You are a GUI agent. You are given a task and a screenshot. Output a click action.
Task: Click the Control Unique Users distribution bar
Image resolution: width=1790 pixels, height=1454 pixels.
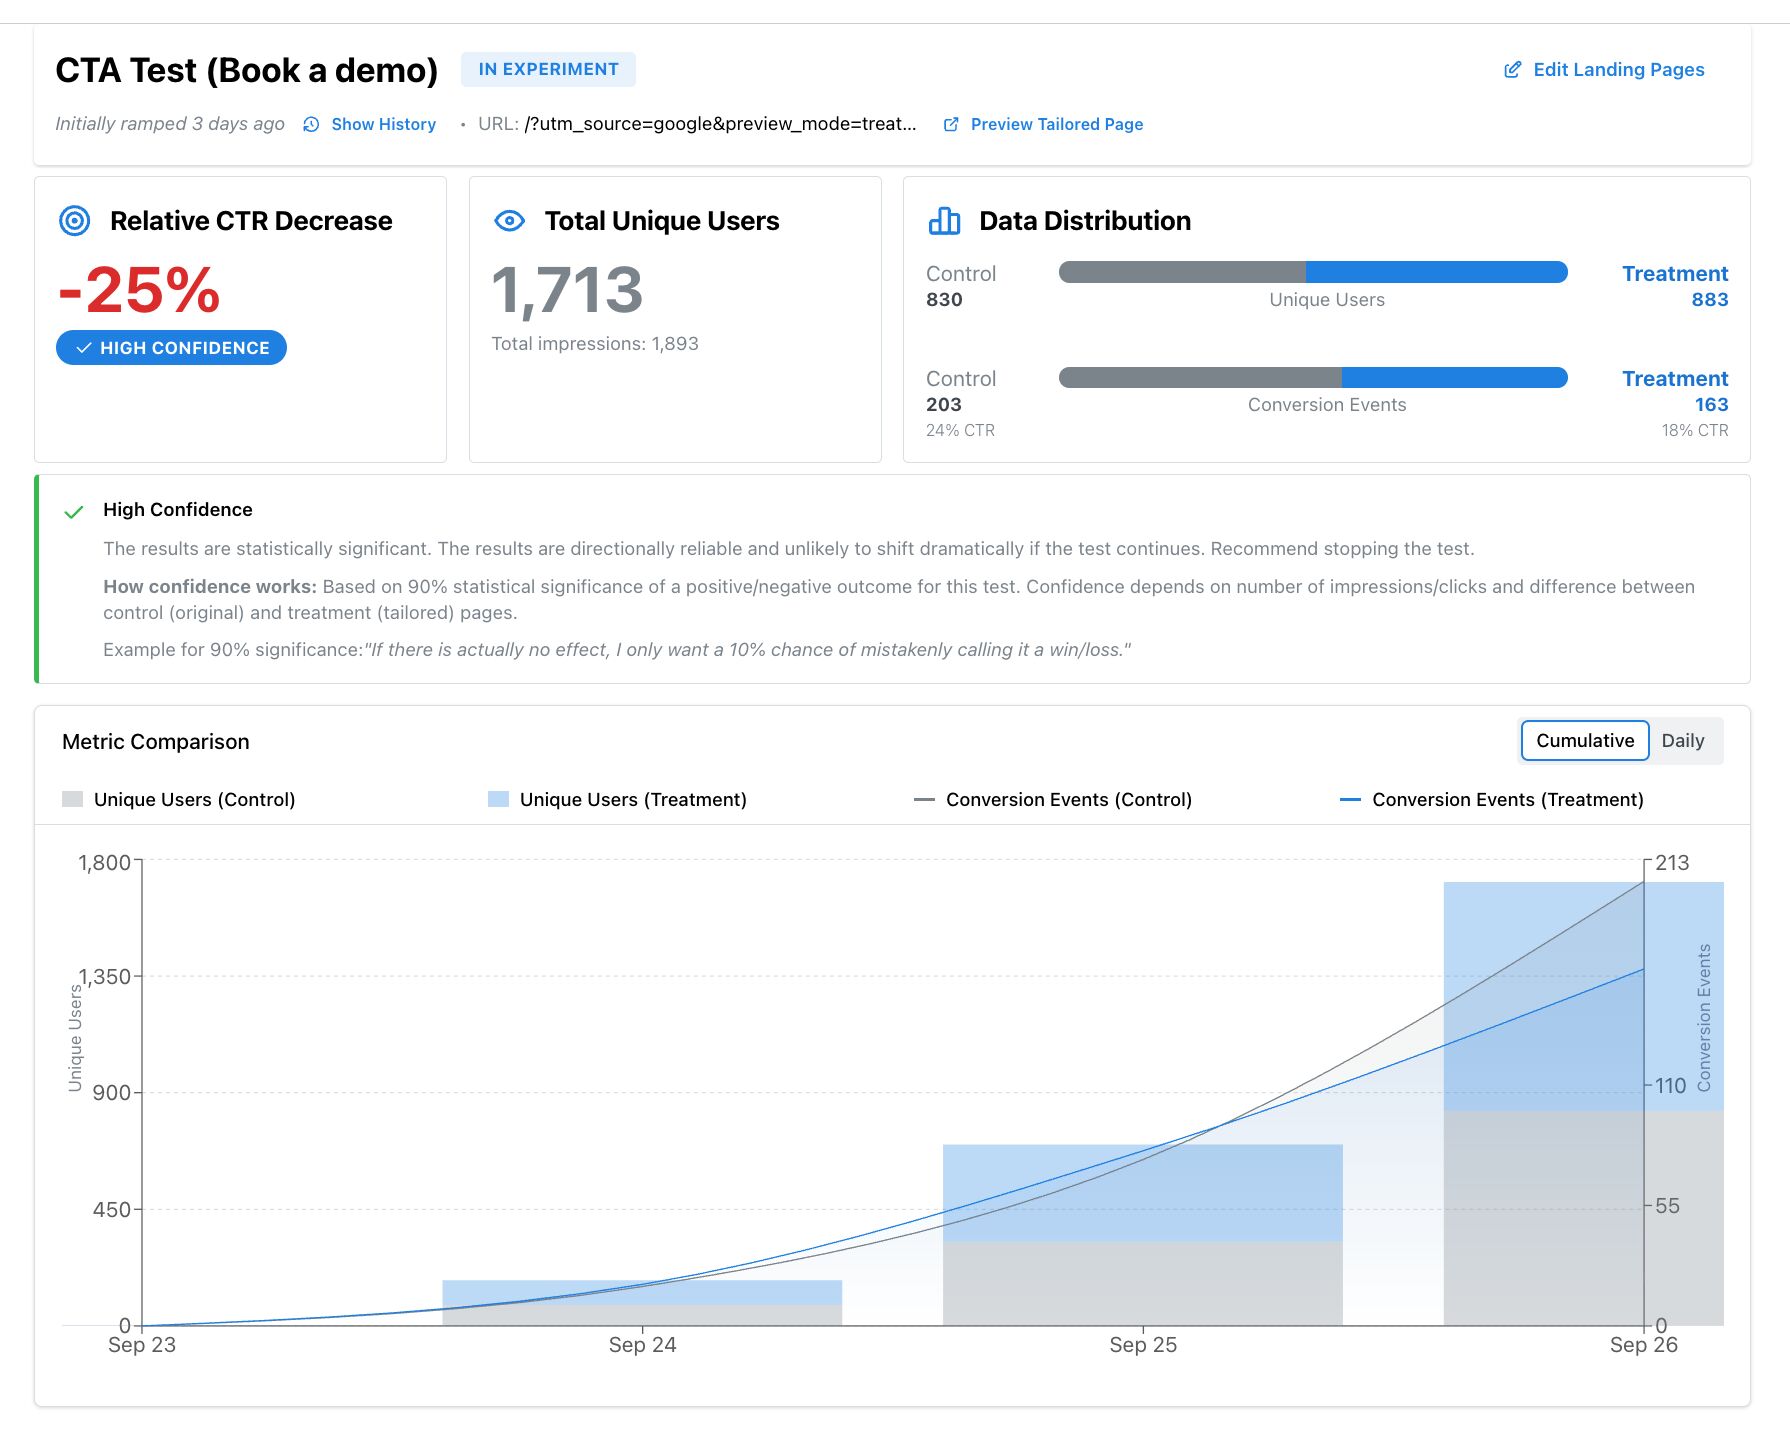[1180, 271]
